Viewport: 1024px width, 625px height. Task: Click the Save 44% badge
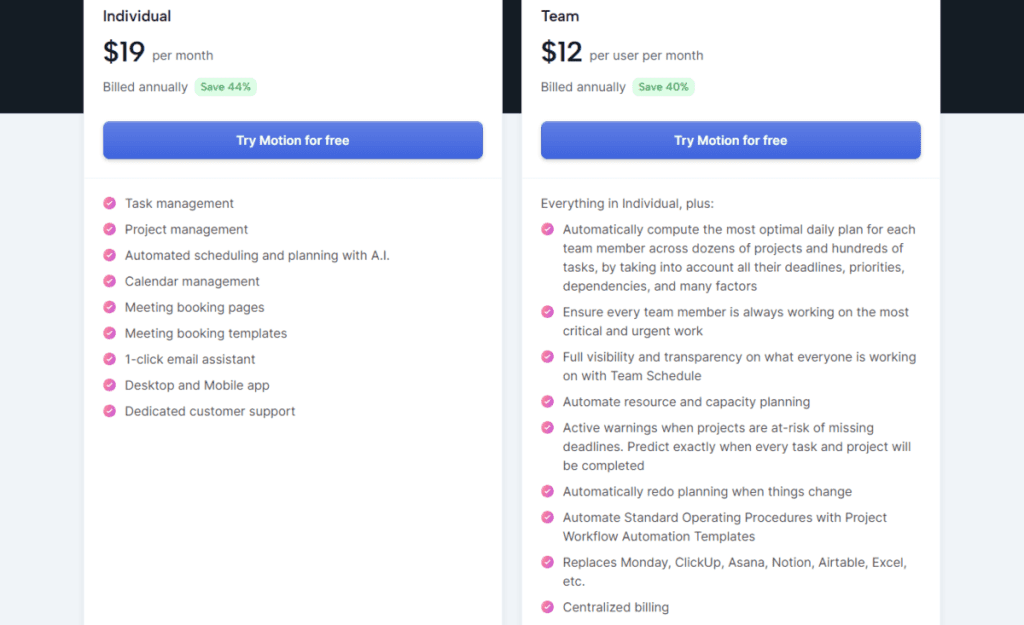(x=225, y=87)
